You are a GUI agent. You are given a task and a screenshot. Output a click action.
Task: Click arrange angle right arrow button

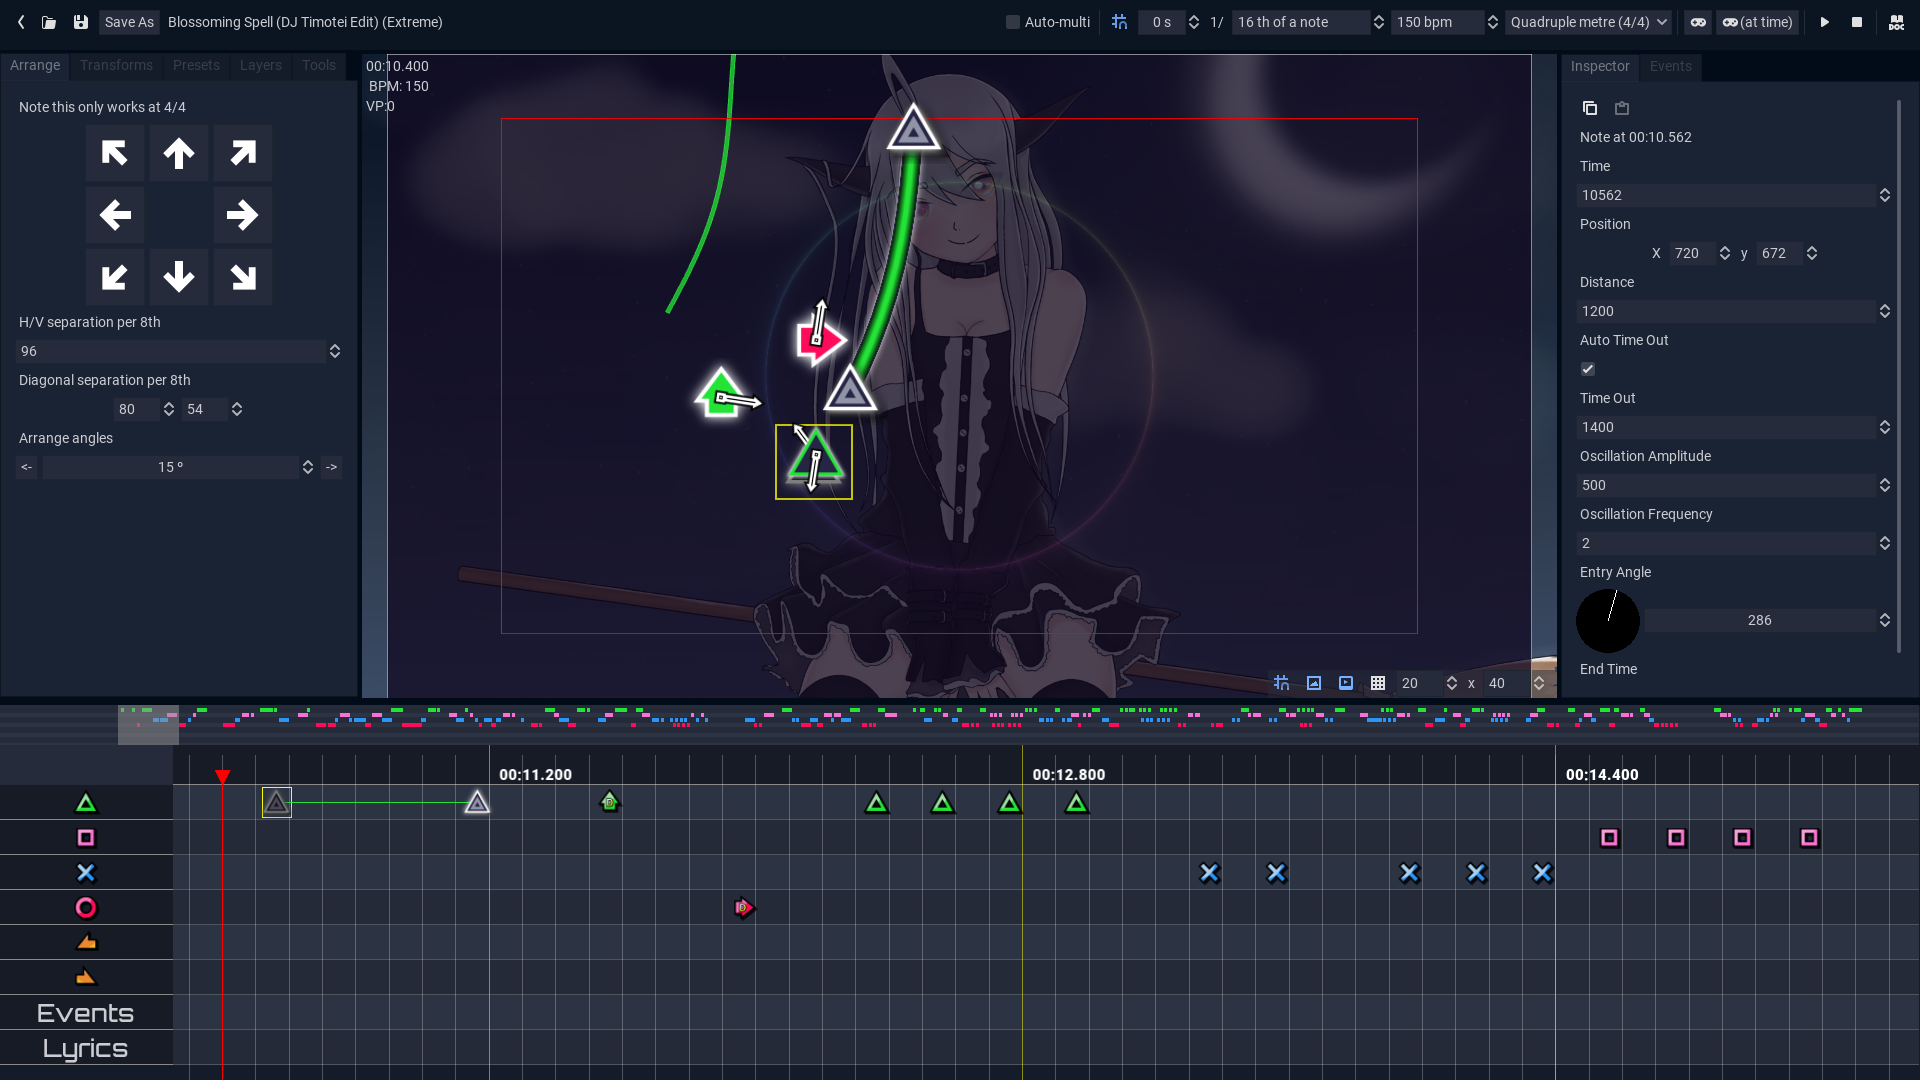point(332,467)
